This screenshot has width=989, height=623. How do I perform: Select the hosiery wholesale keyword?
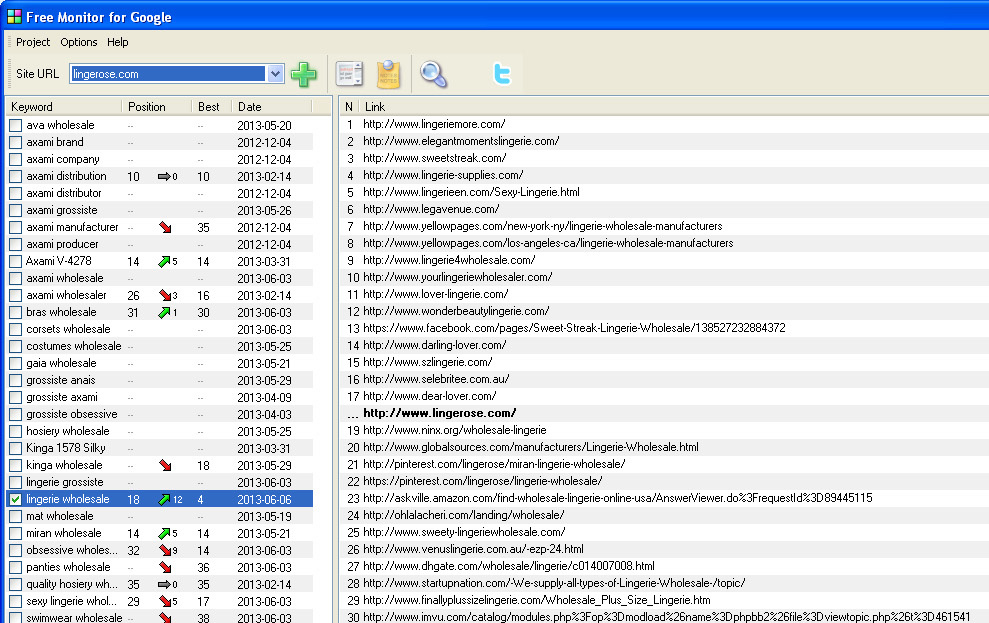[67, 431]
